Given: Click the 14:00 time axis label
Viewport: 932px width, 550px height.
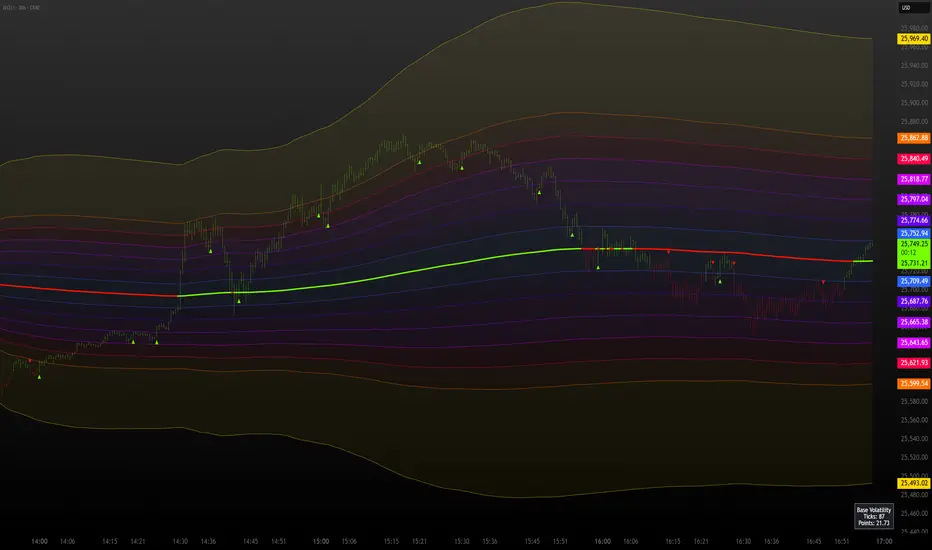Looking at the screenshot, I should click(x=39, y=542).
